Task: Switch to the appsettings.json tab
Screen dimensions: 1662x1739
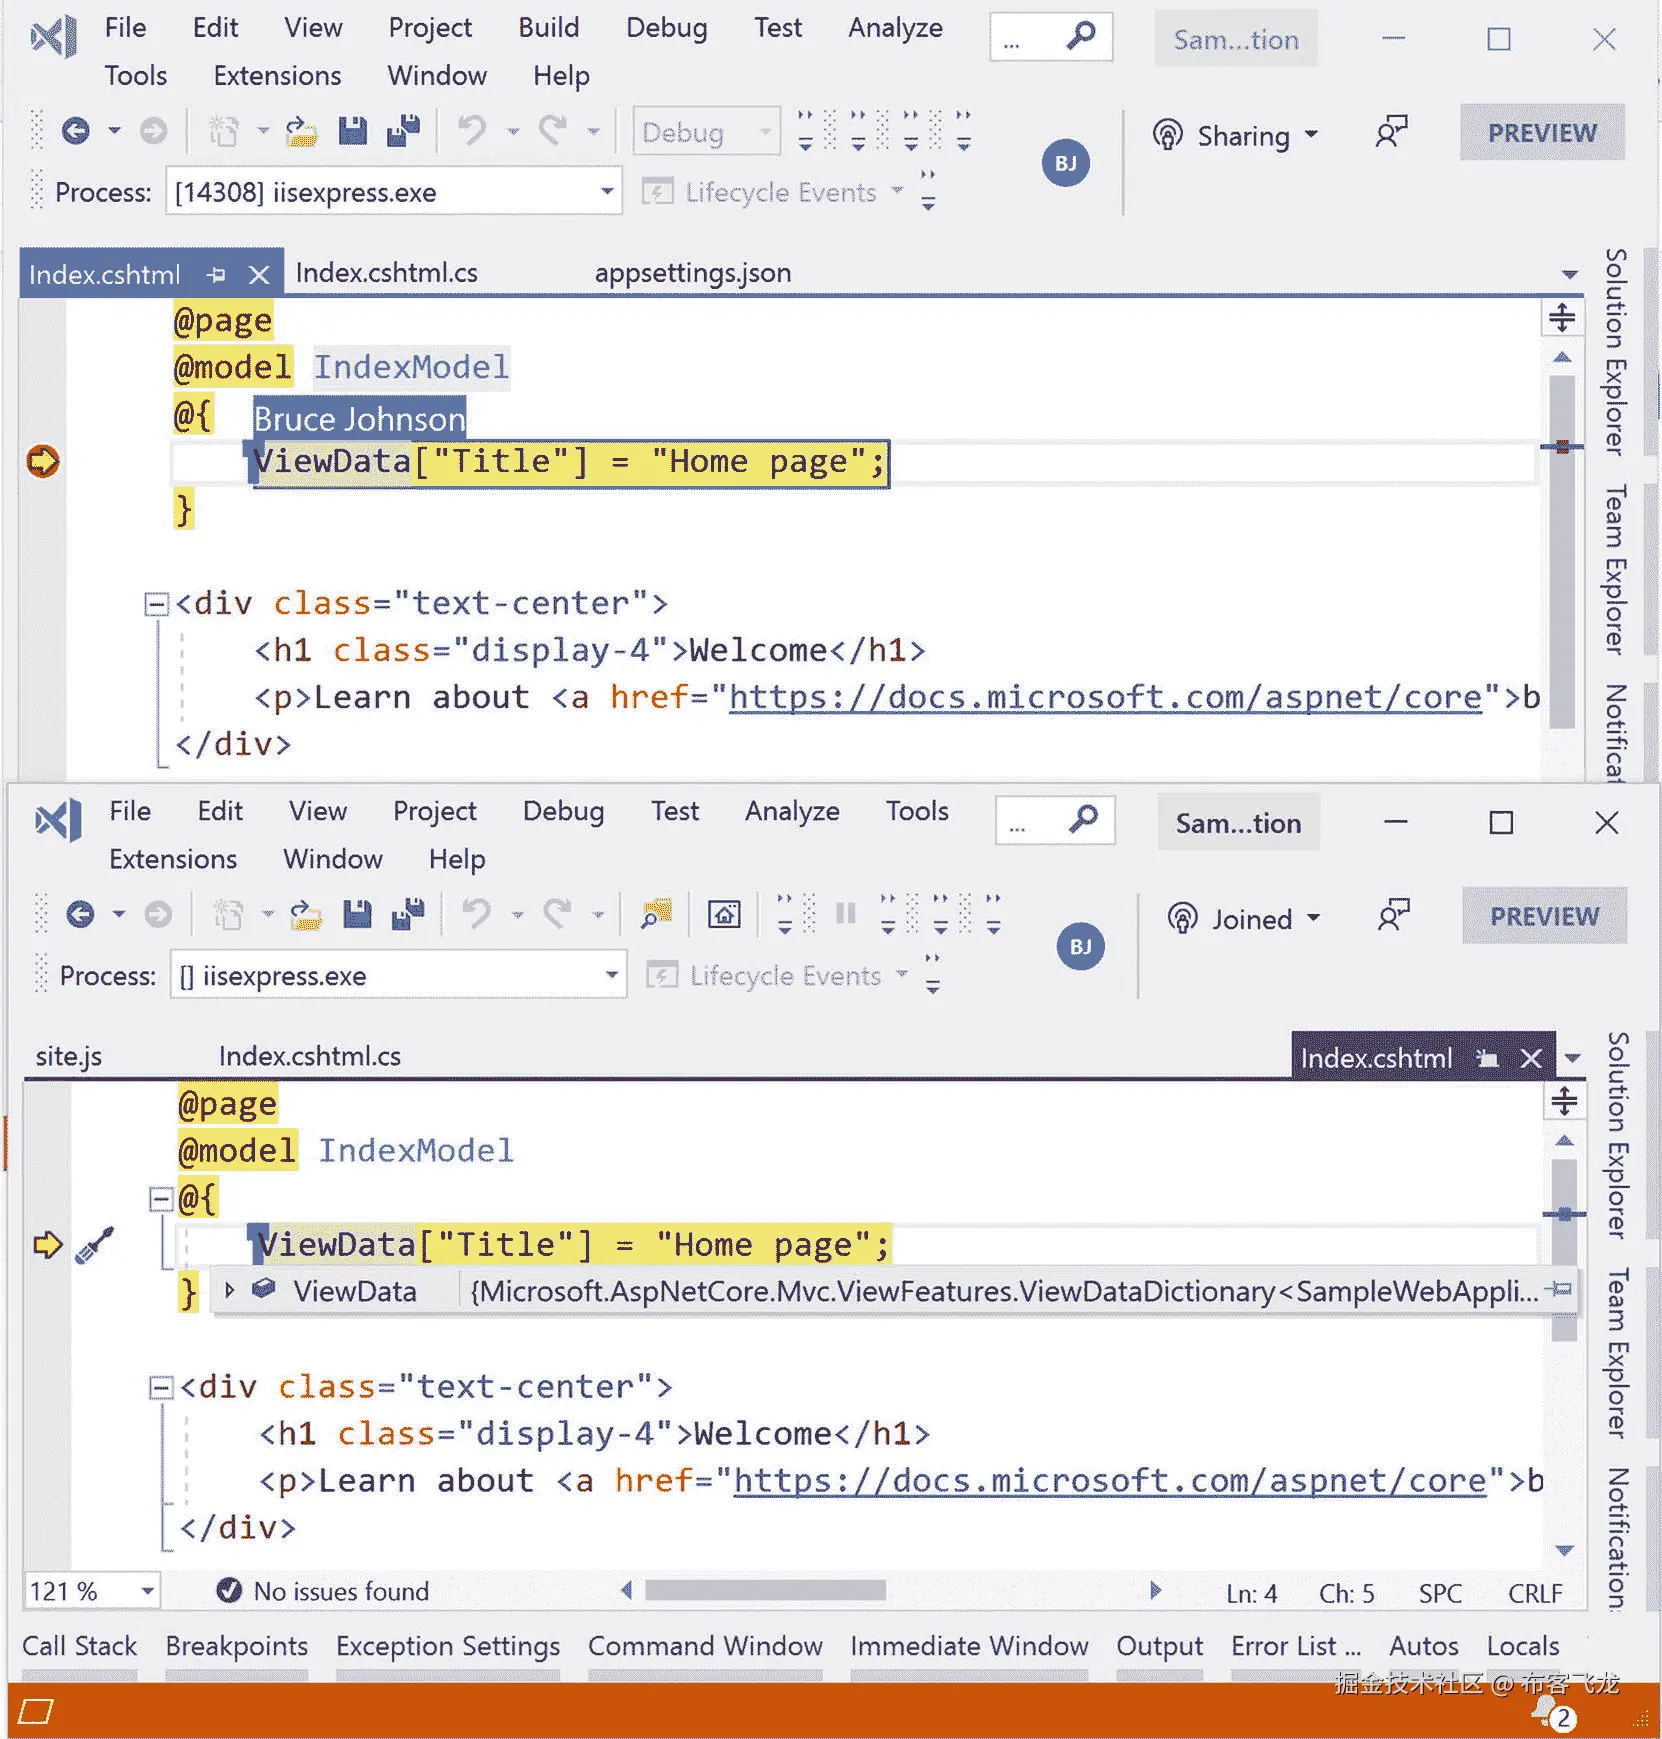Action: 691,272
